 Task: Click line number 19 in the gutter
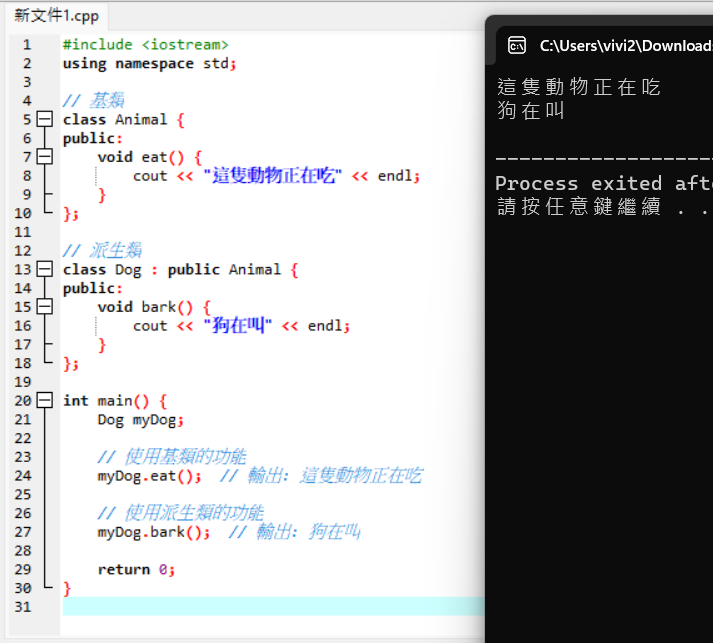23,382
